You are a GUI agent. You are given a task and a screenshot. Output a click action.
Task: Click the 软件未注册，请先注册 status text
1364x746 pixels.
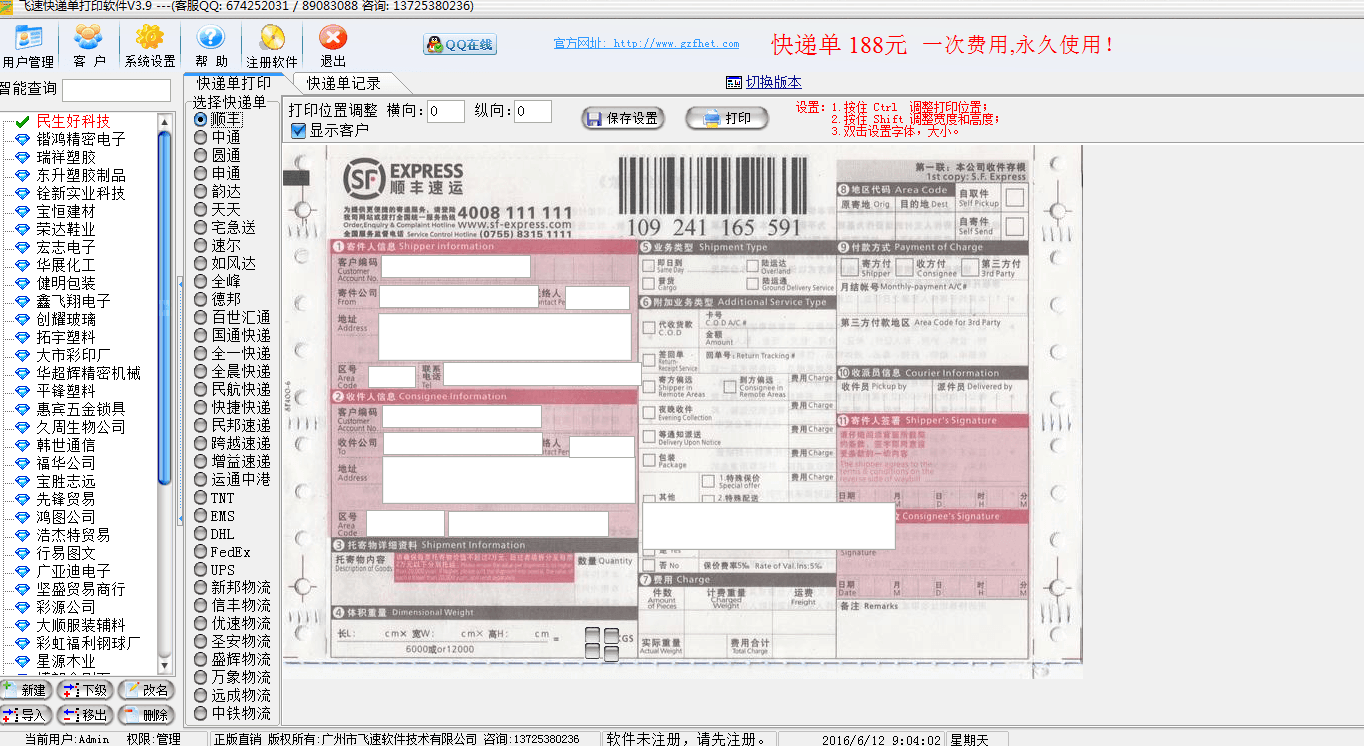687,739
